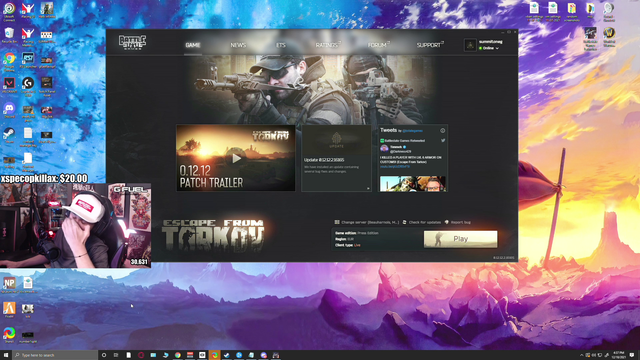Open the yellow folder icon, top right
Screen dimensions: 640x360
[x=590, y=11]
